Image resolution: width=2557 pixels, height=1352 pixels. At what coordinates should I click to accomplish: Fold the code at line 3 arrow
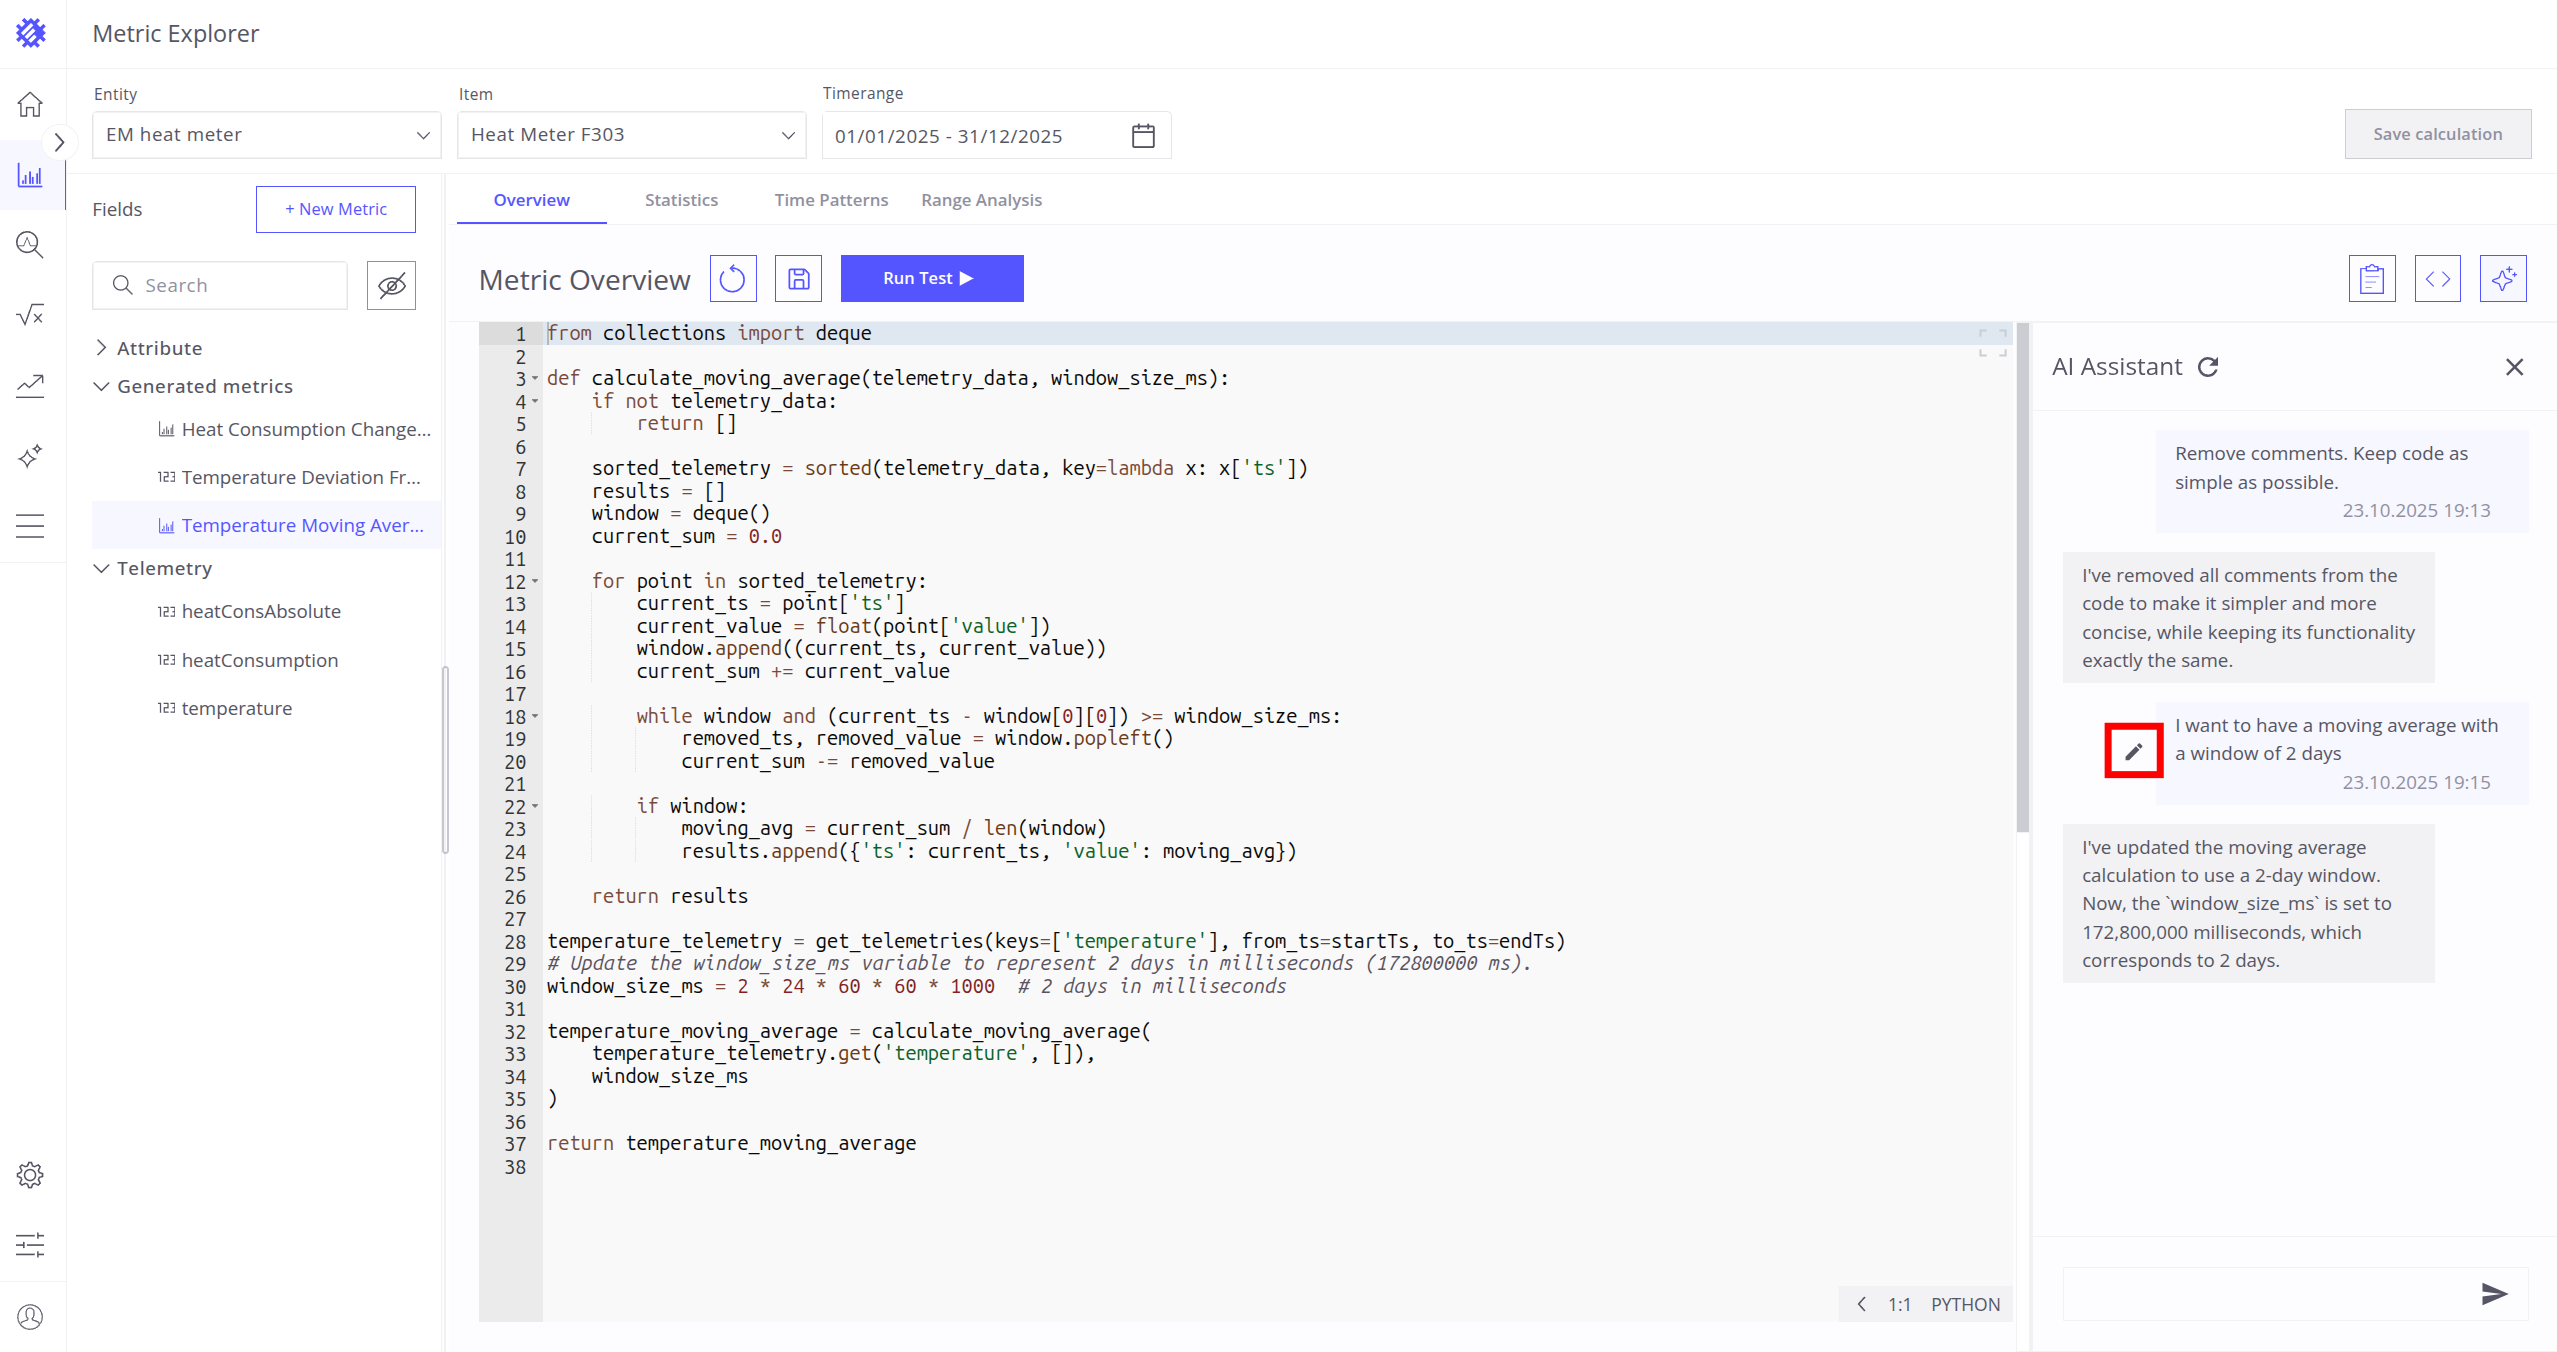pos(535,379)
